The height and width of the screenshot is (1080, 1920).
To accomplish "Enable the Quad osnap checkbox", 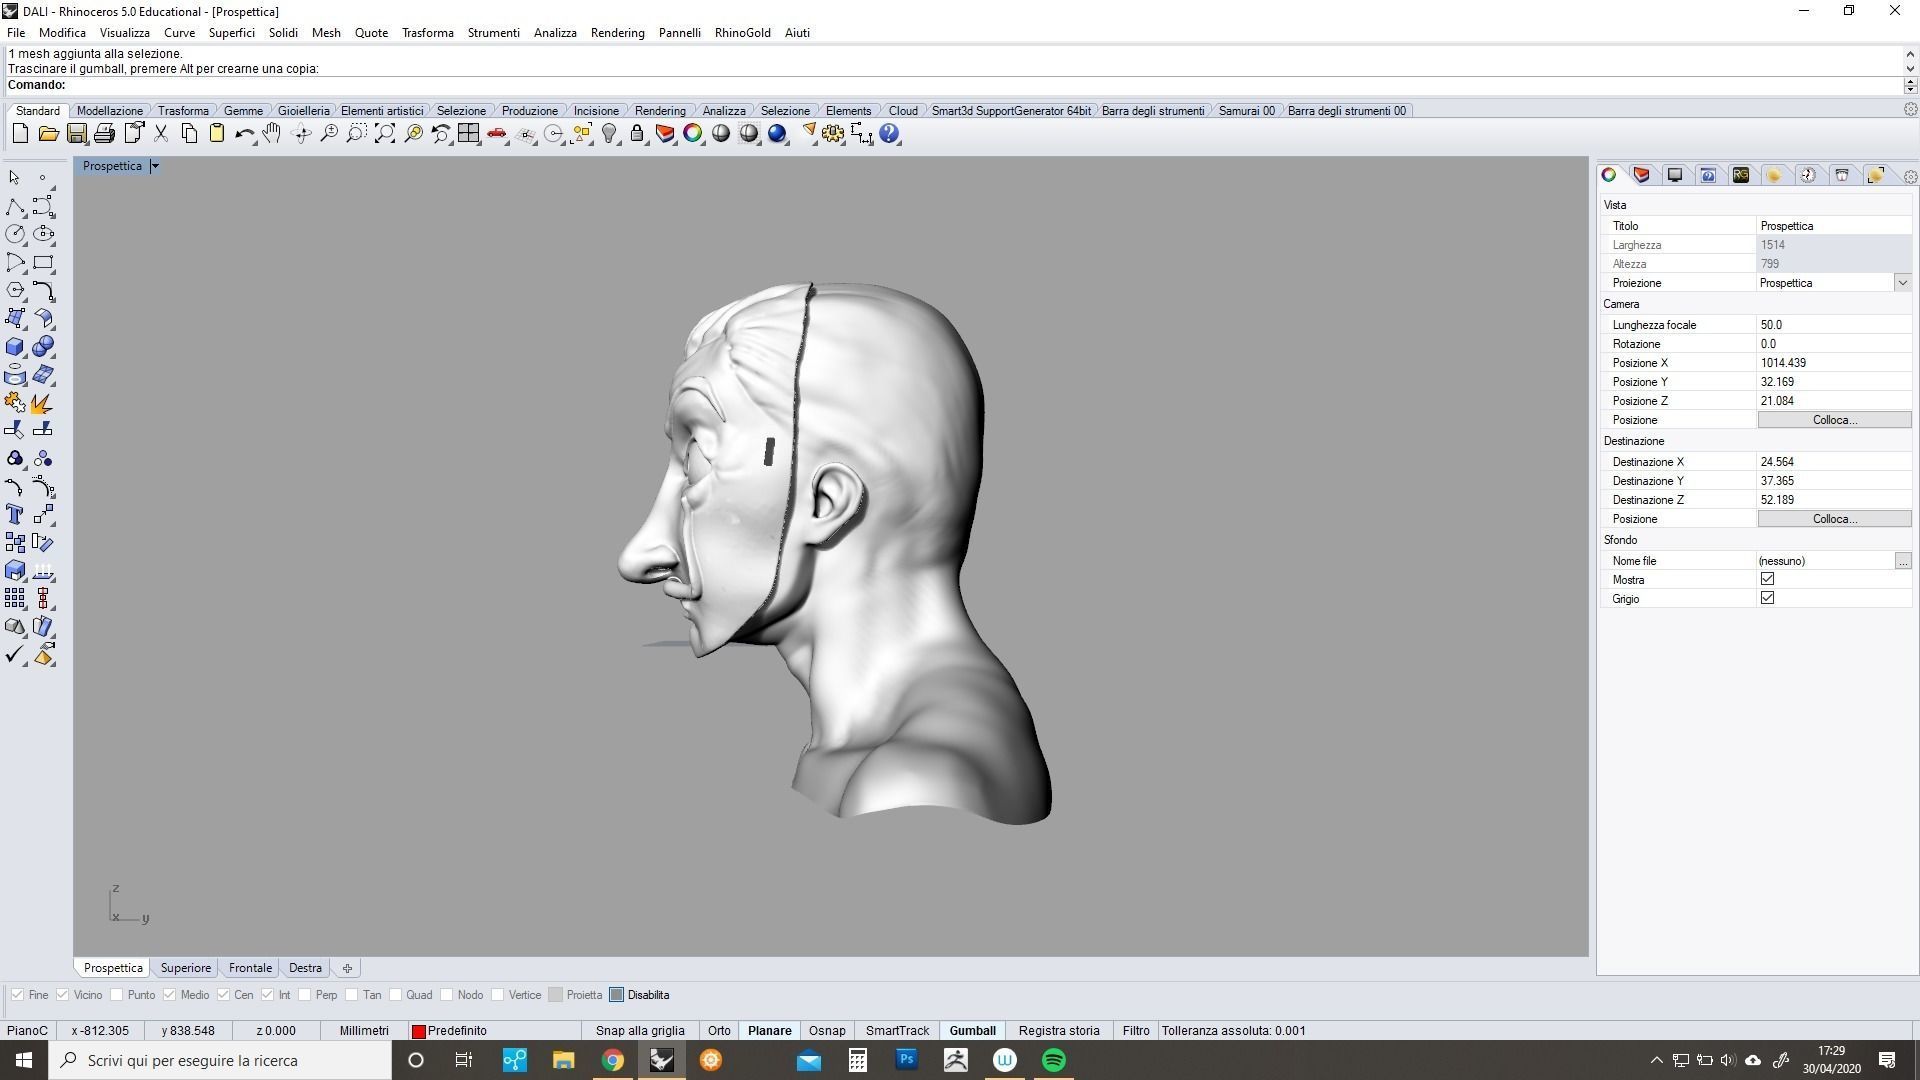I will [x=395, y=995].
